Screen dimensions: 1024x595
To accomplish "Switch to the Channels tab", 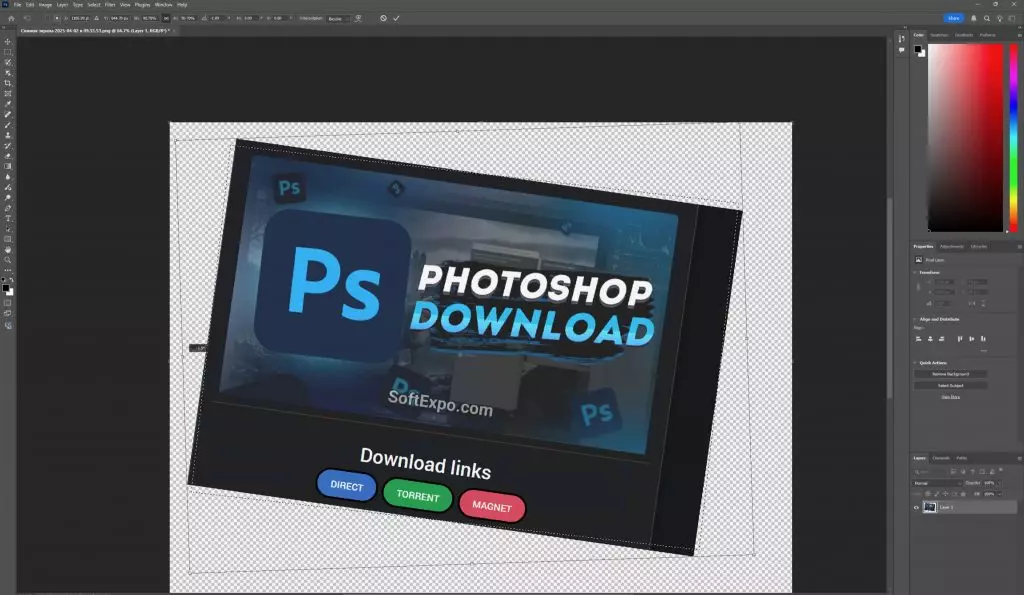I will click(x=941, y=458).
